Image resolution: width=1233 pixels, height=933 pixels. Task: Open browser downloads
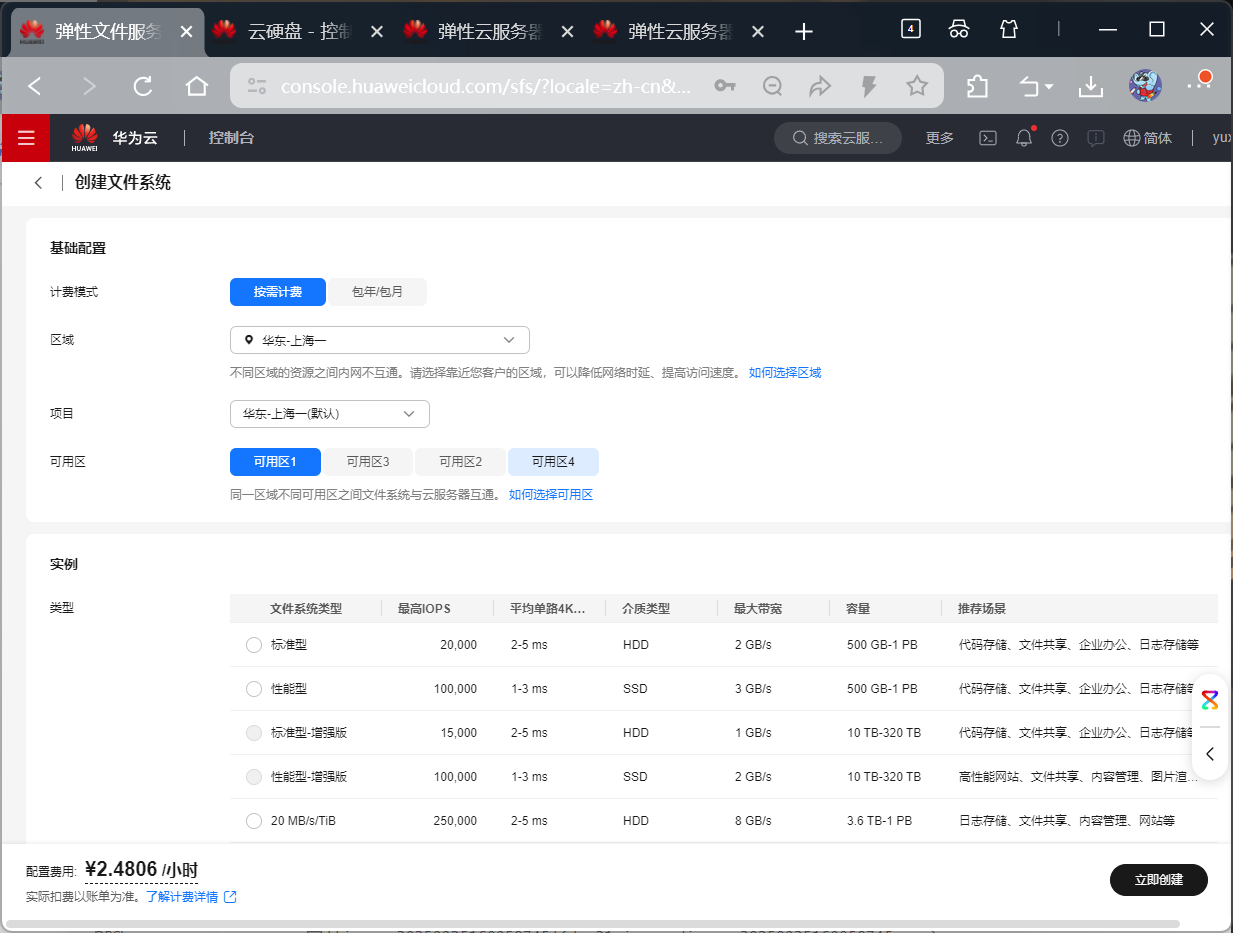(x=1090, y=87)
